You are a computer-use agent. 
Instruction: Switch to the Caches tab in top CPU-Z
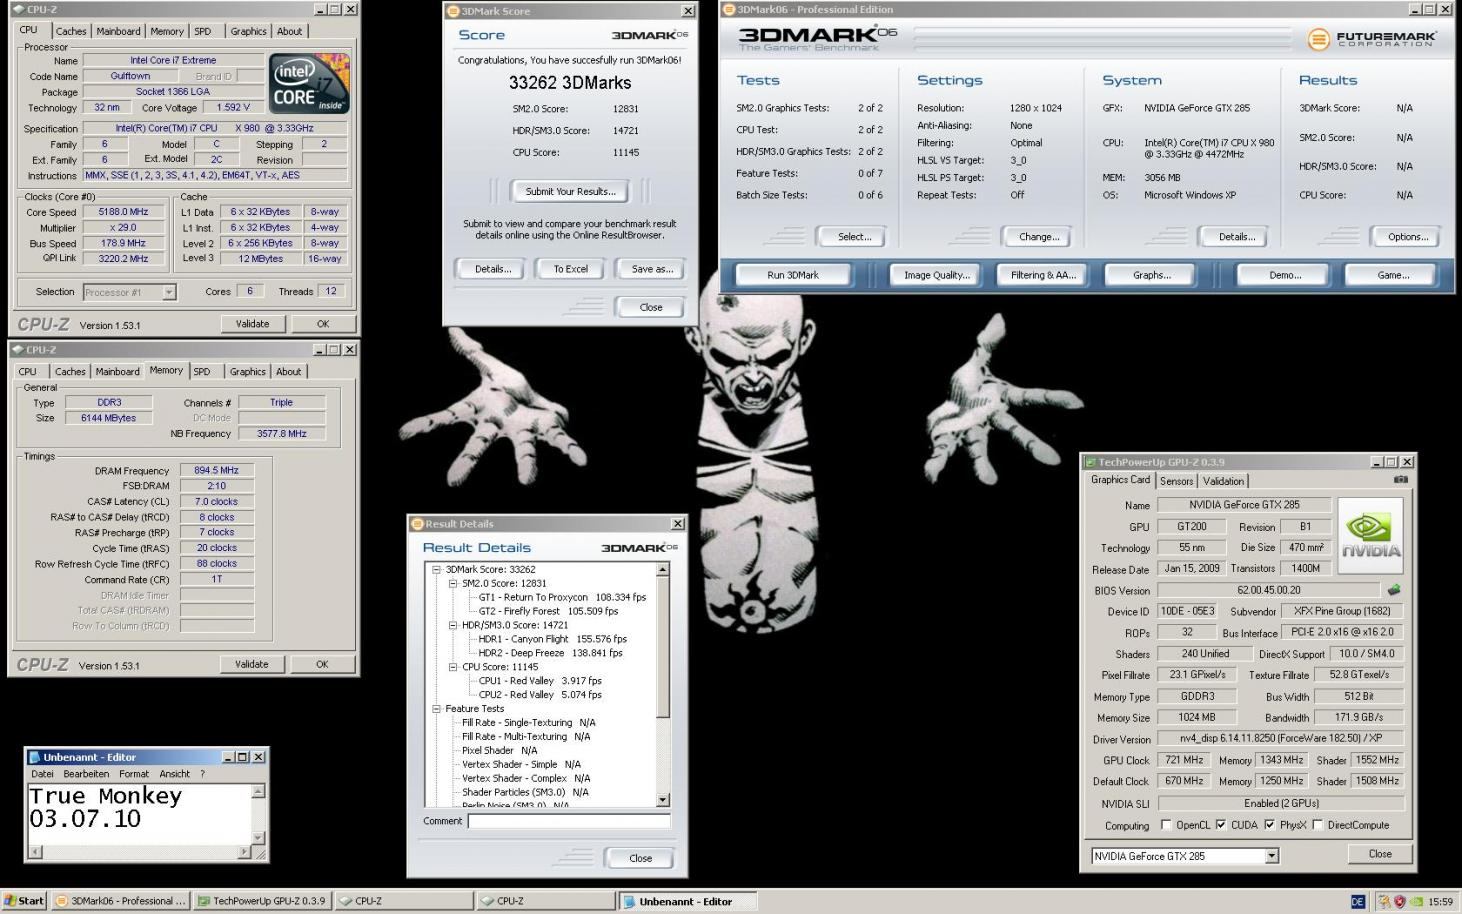(x=71, y=31)
